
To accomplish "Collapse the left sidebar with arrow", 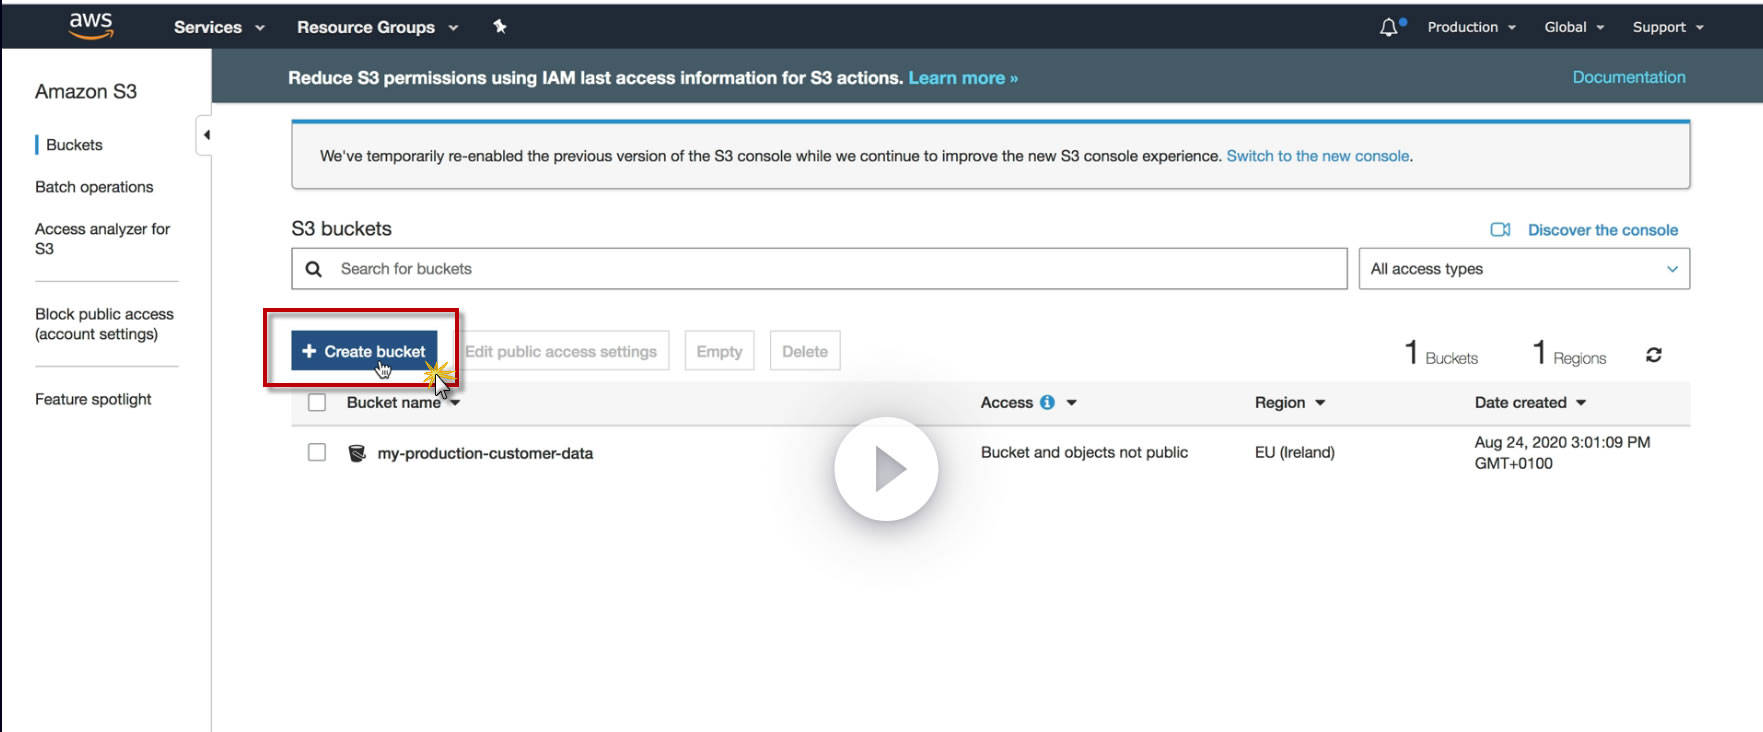I will point(206,135).
